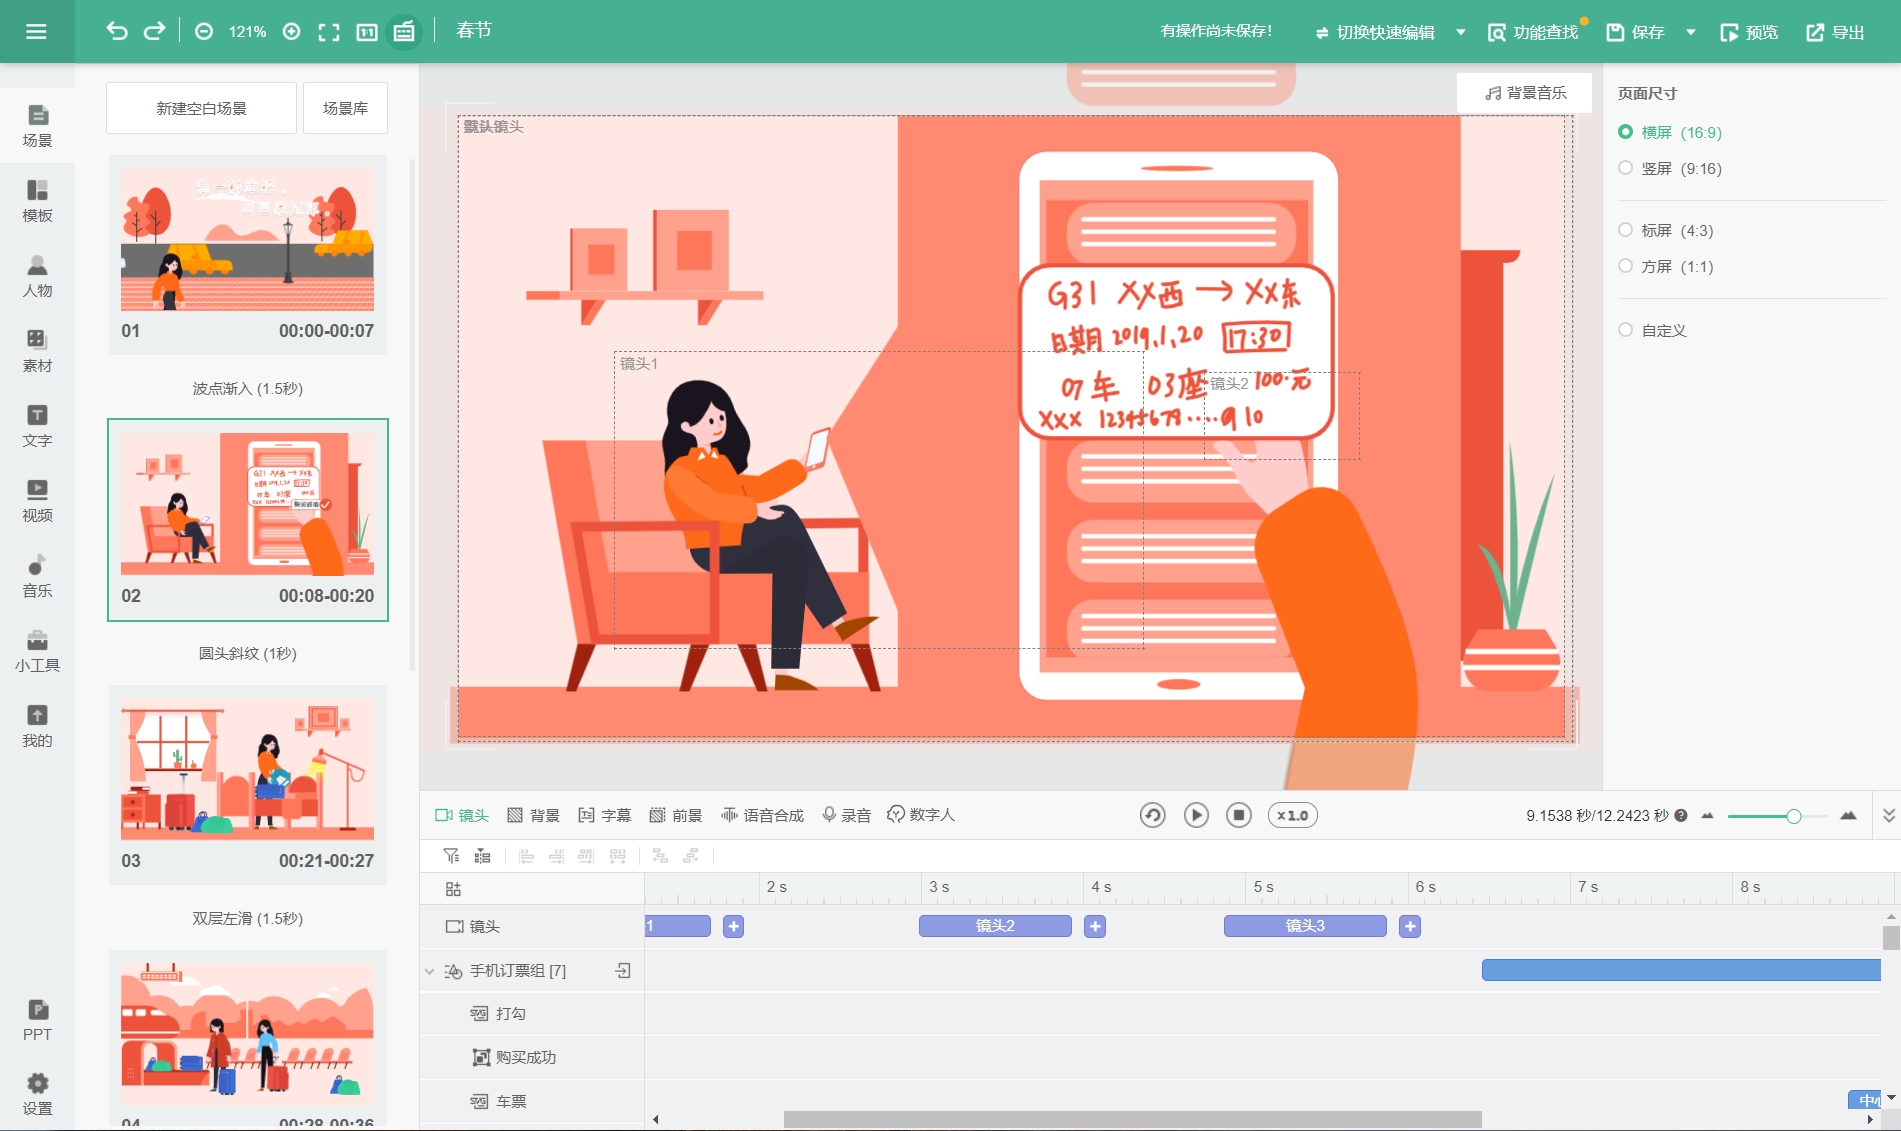Viewport: 1901px width, 1131px height.
Task: Select the 镜头2 clip on timeline
Action: tap(995, 926)
